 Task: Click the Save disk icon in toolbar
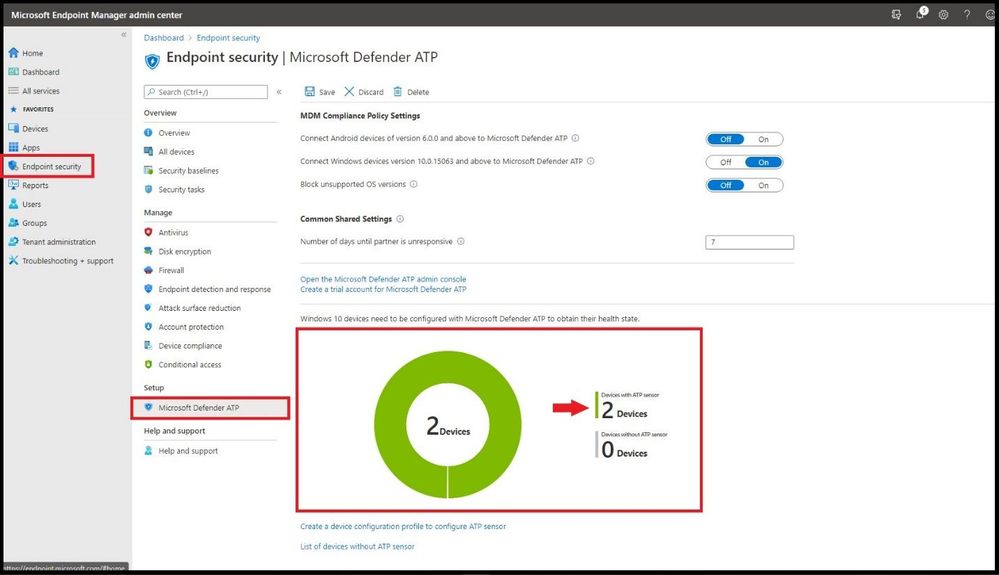pos(310,92)
